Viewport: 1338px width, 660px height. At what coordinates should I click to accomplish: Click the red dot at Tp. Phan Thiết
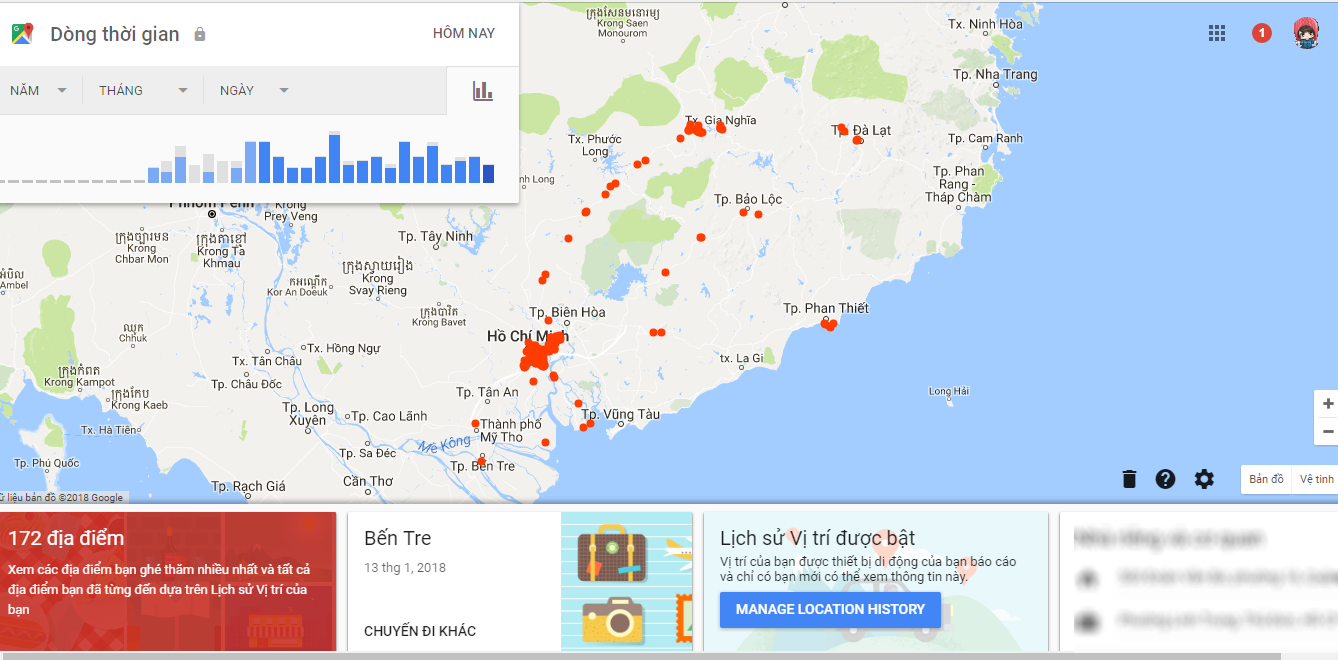pyautogui.click(x=828, y=324)
